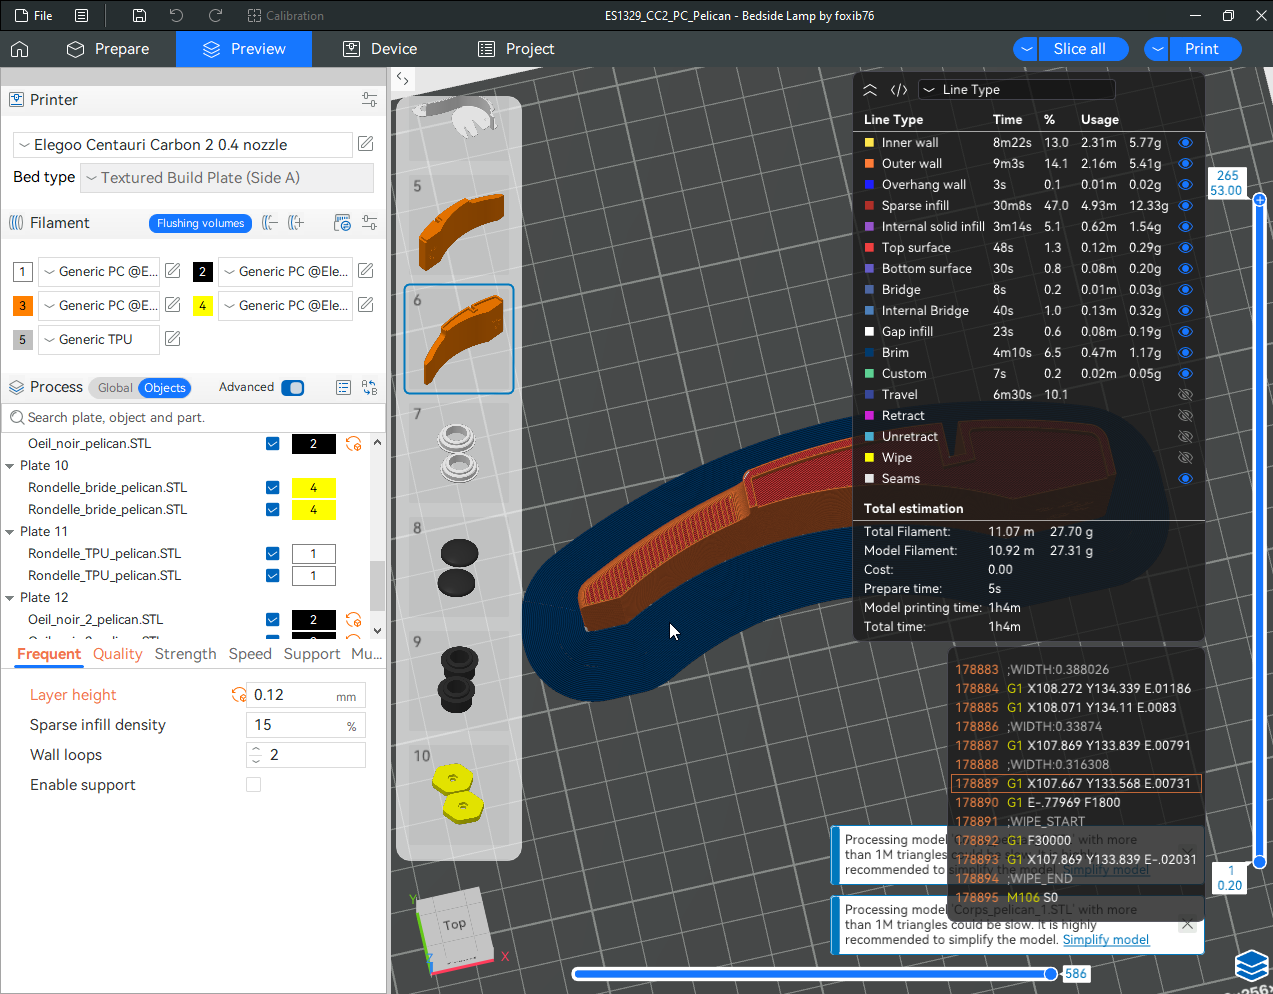Click the Print button
The width and height of the screenshot is (1273, 994).
tap(1205, 49)
